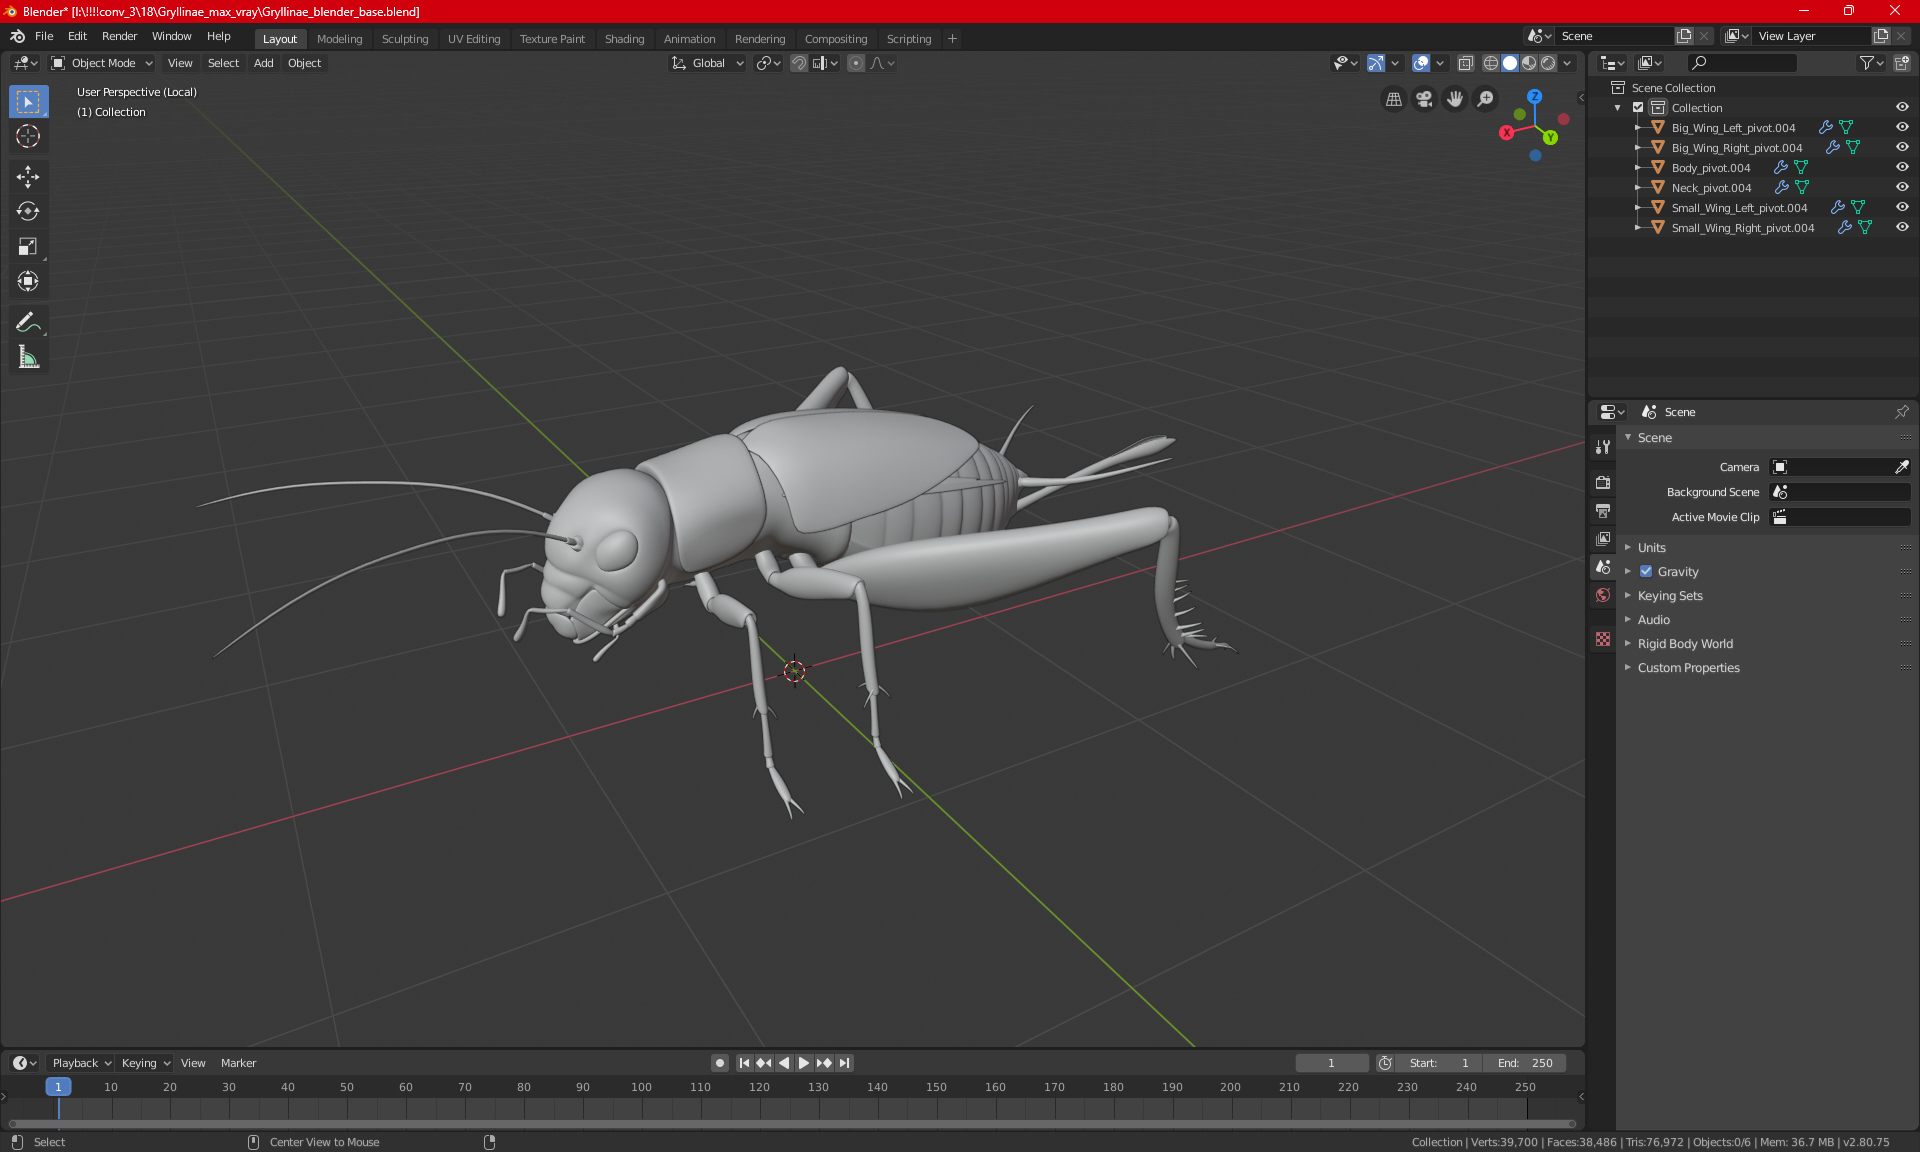Switch to material preview shading

click(1529, 63)
